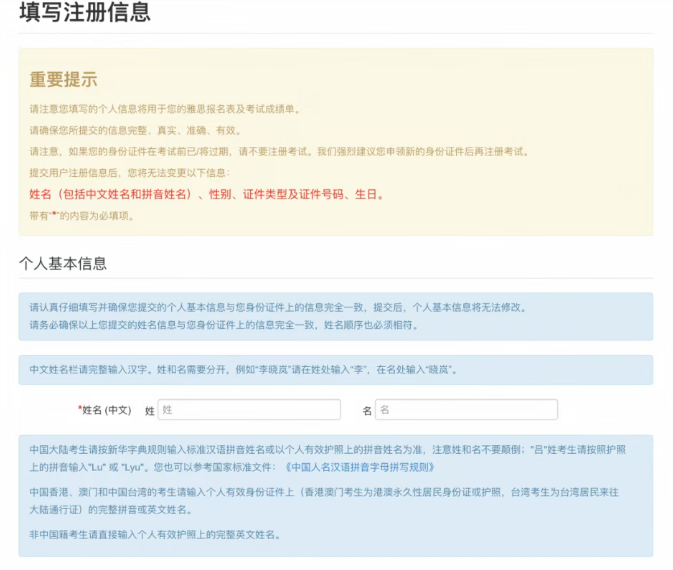Viewport: 673px width, 570px height.
Task: Click the *姓名 (中文) field label
Action: tap(105, 410)
